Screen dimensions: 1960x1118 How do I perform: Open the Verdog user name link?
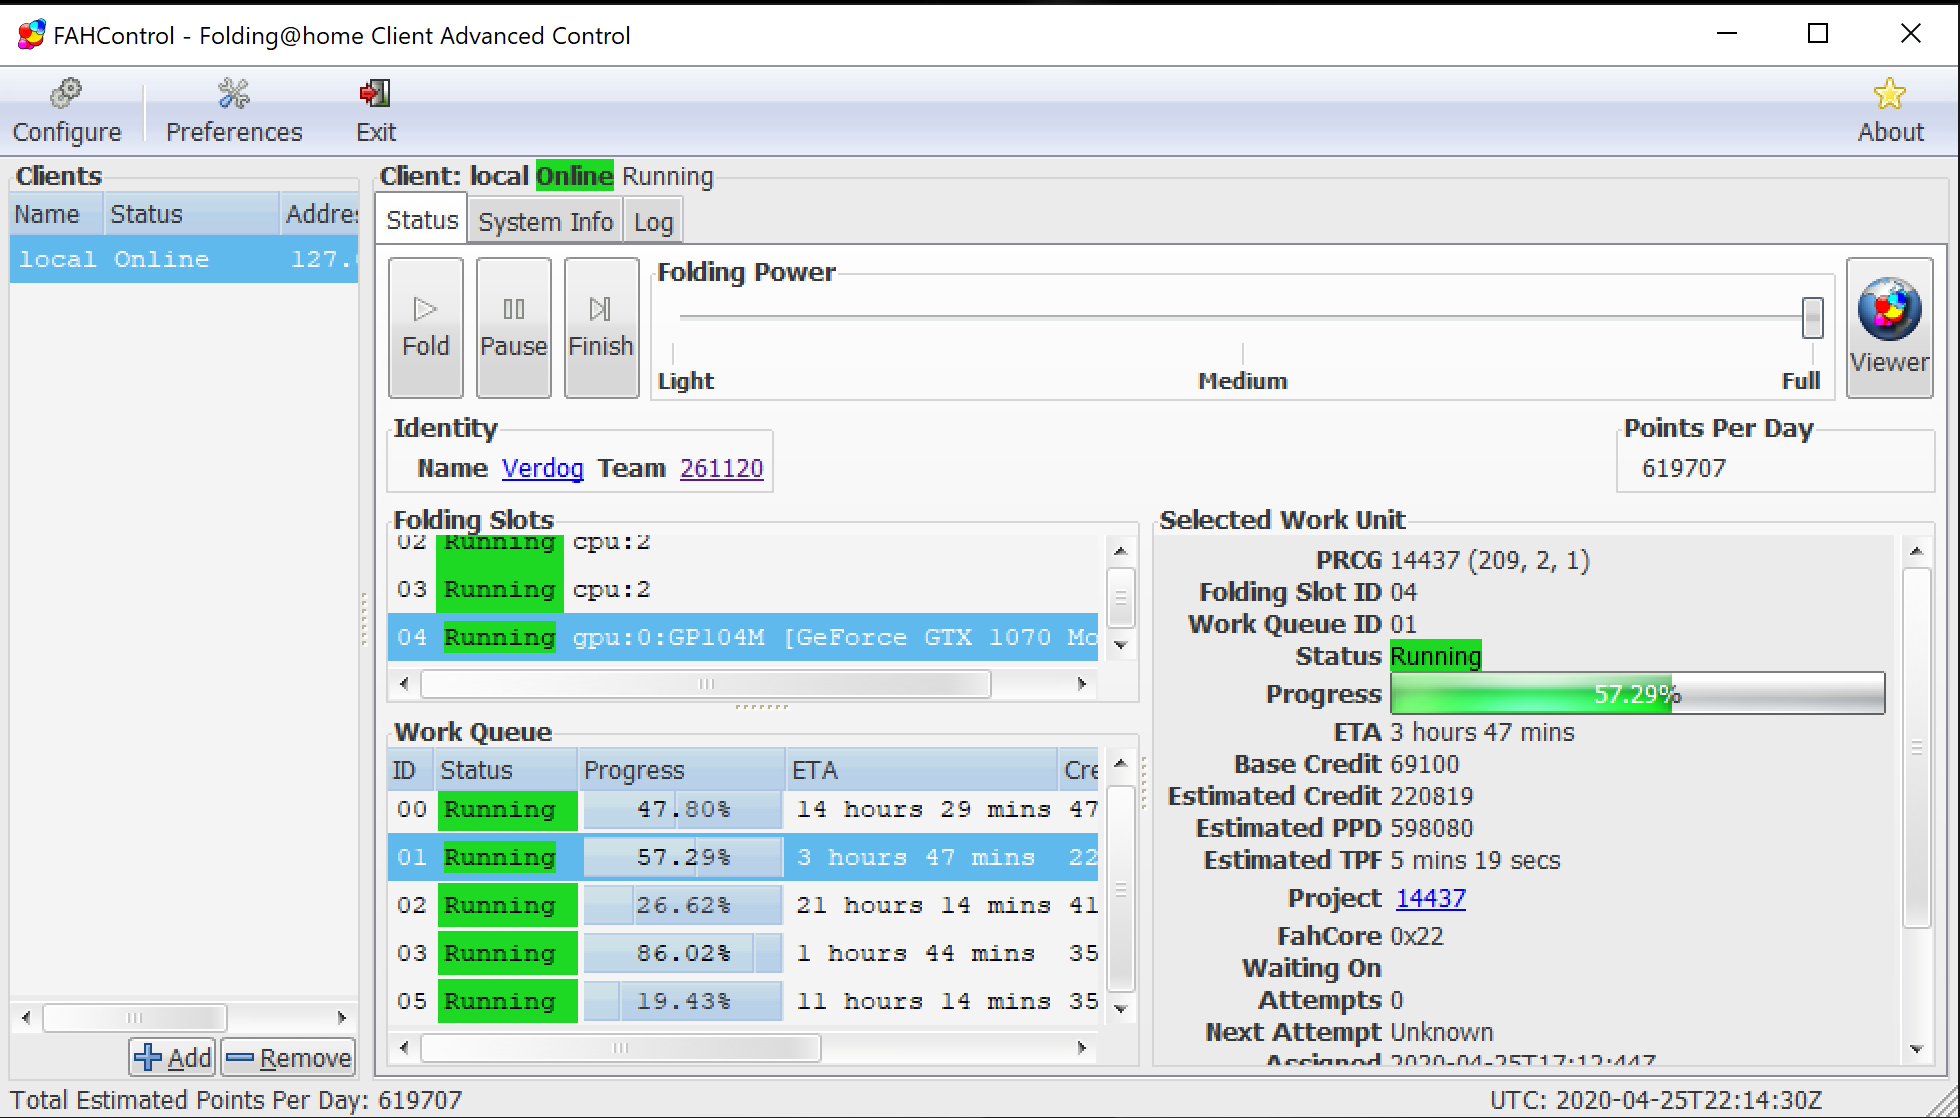[x=542, y=468]
